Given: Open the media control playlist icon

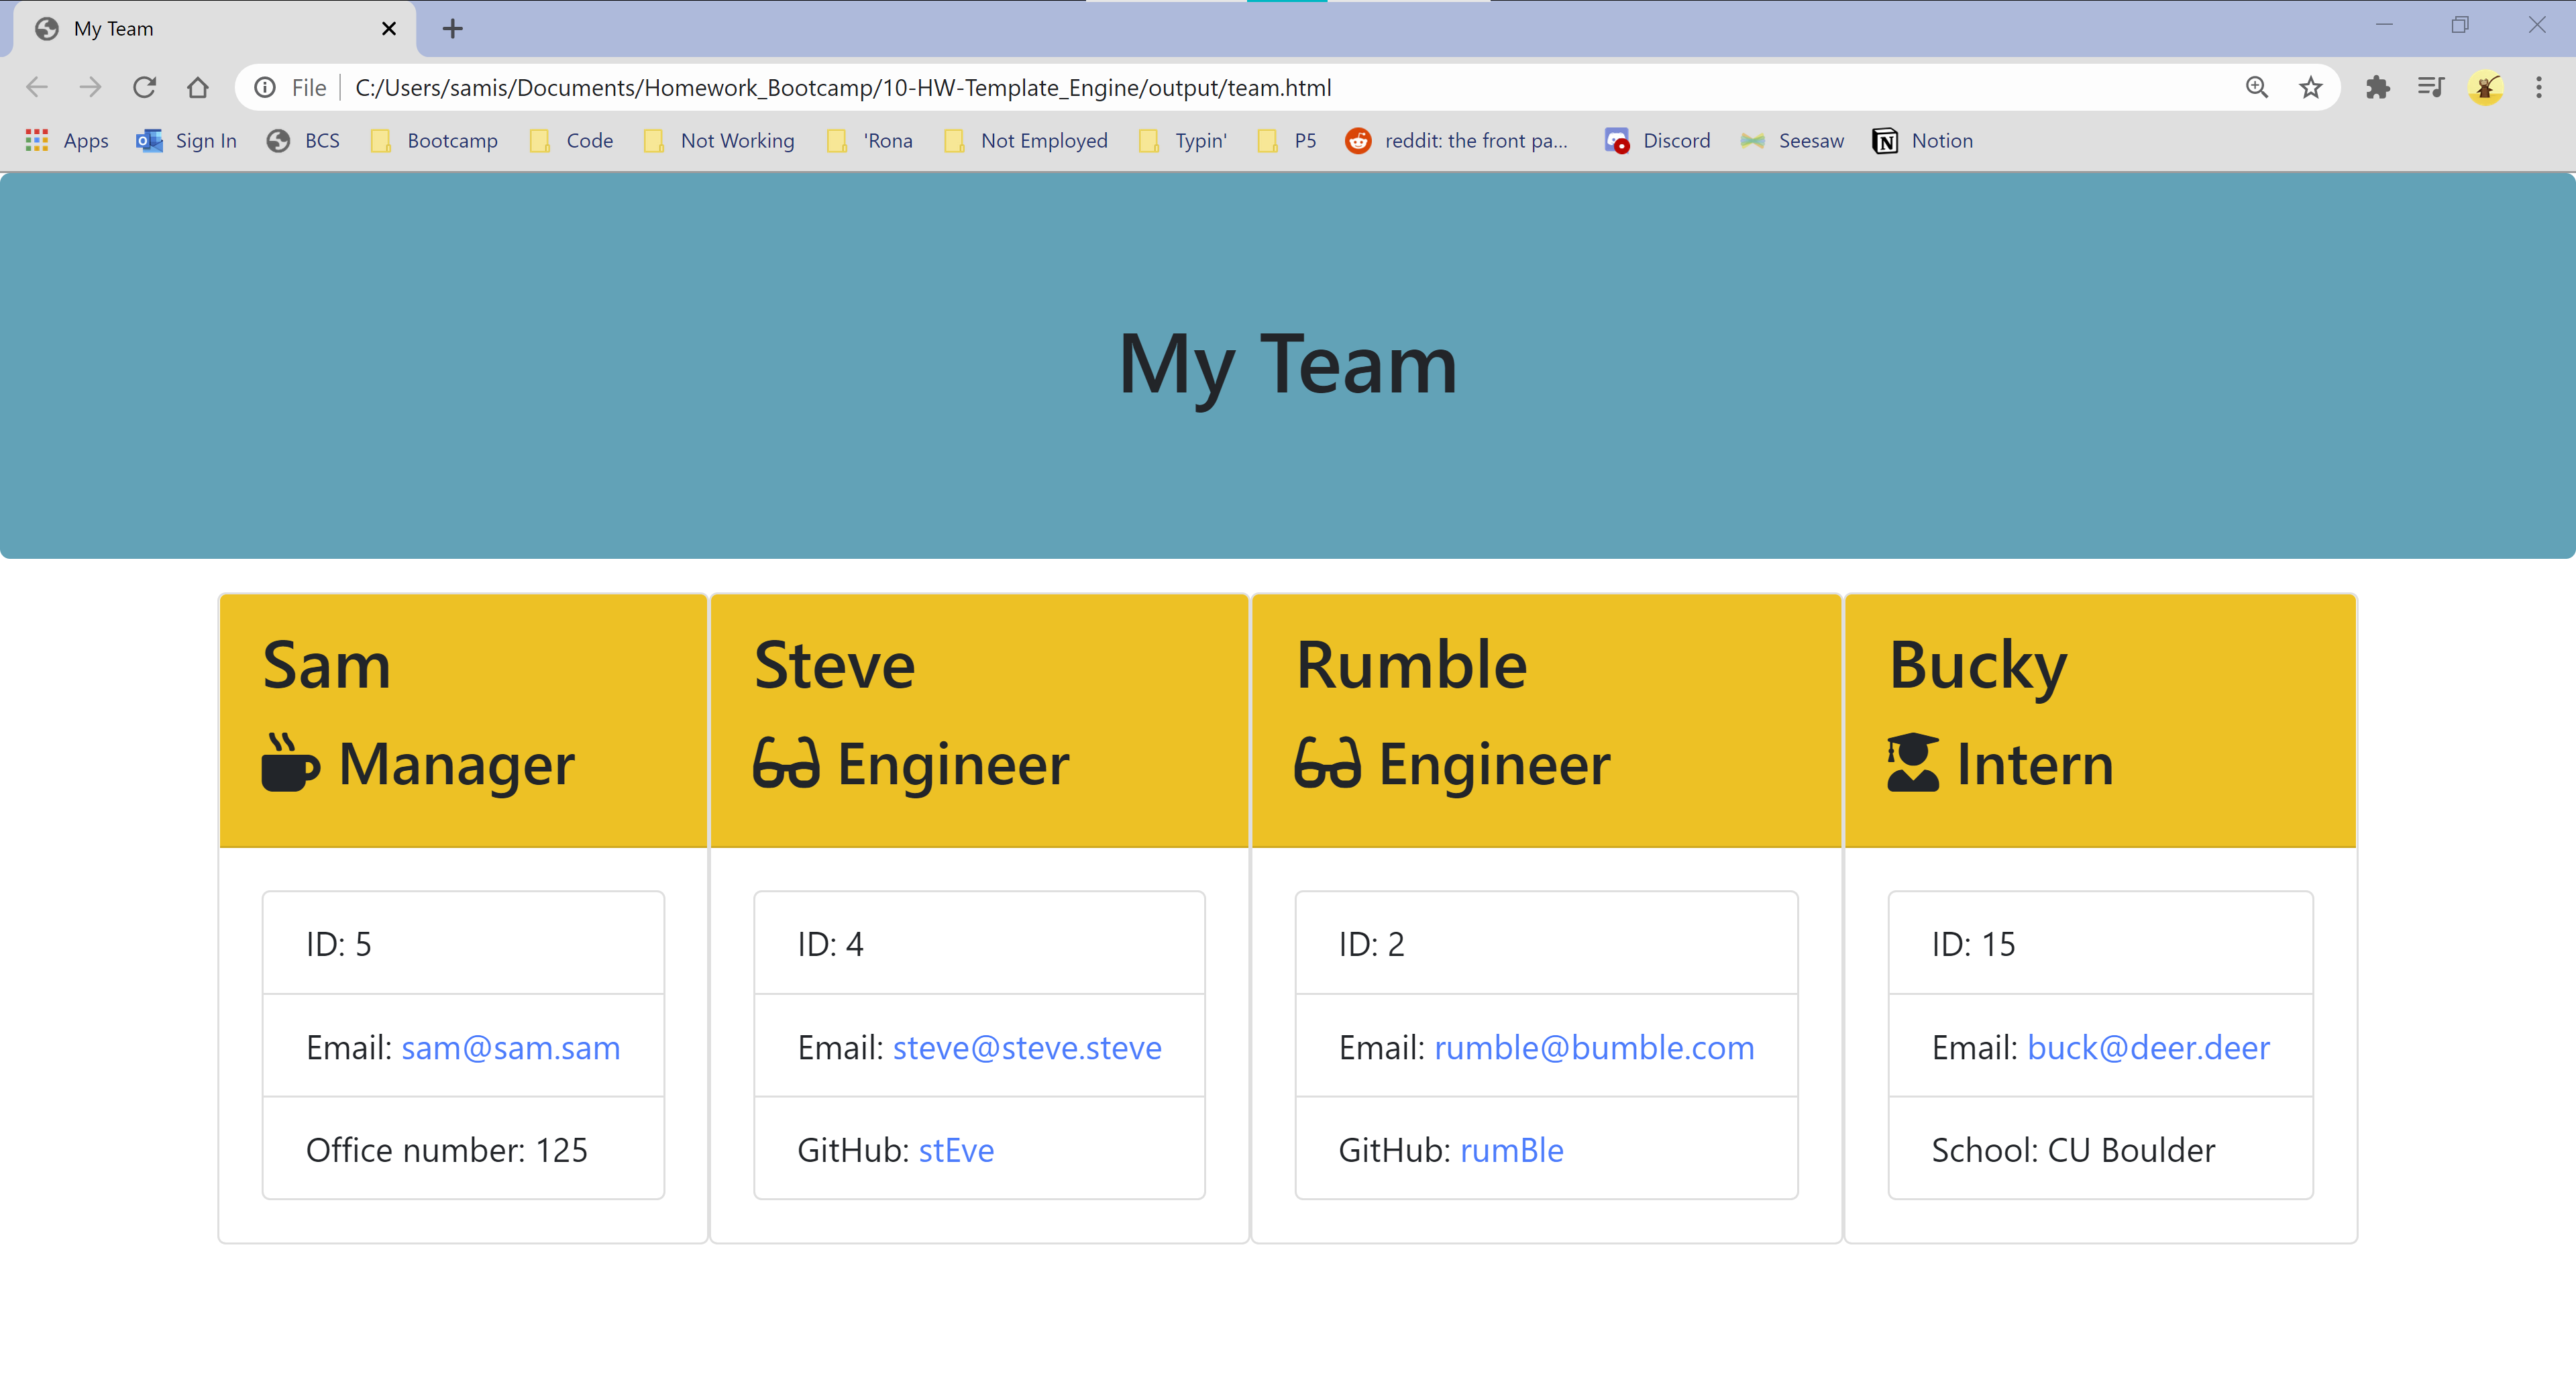Looking at the screenshot, I should click(x=2431, y=88).
